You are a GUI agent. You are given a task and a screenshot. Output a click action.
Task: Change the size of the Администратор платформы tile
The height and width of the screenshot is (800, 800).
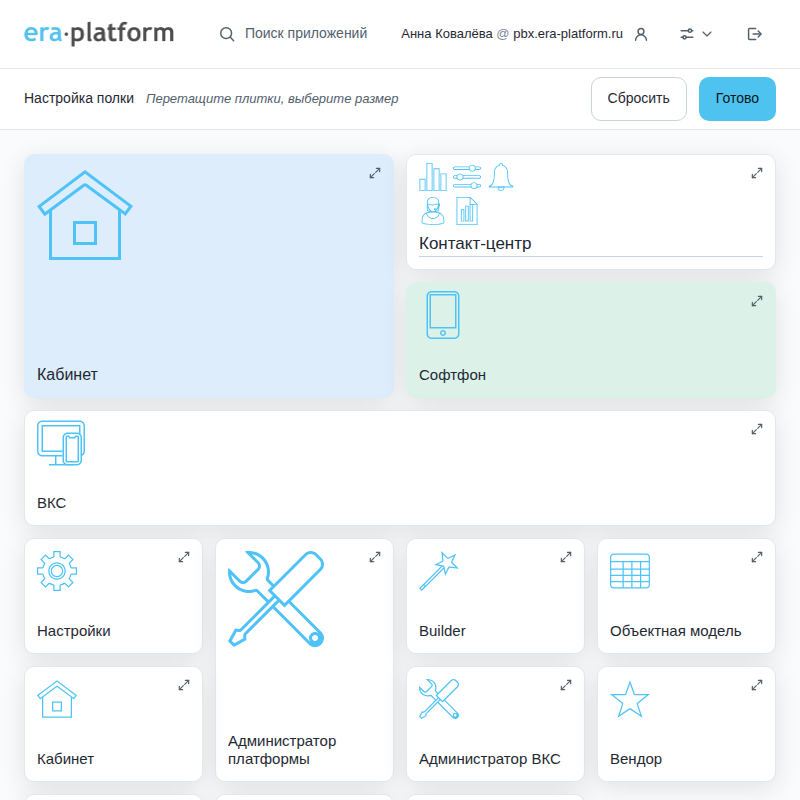tap(375, 557)
